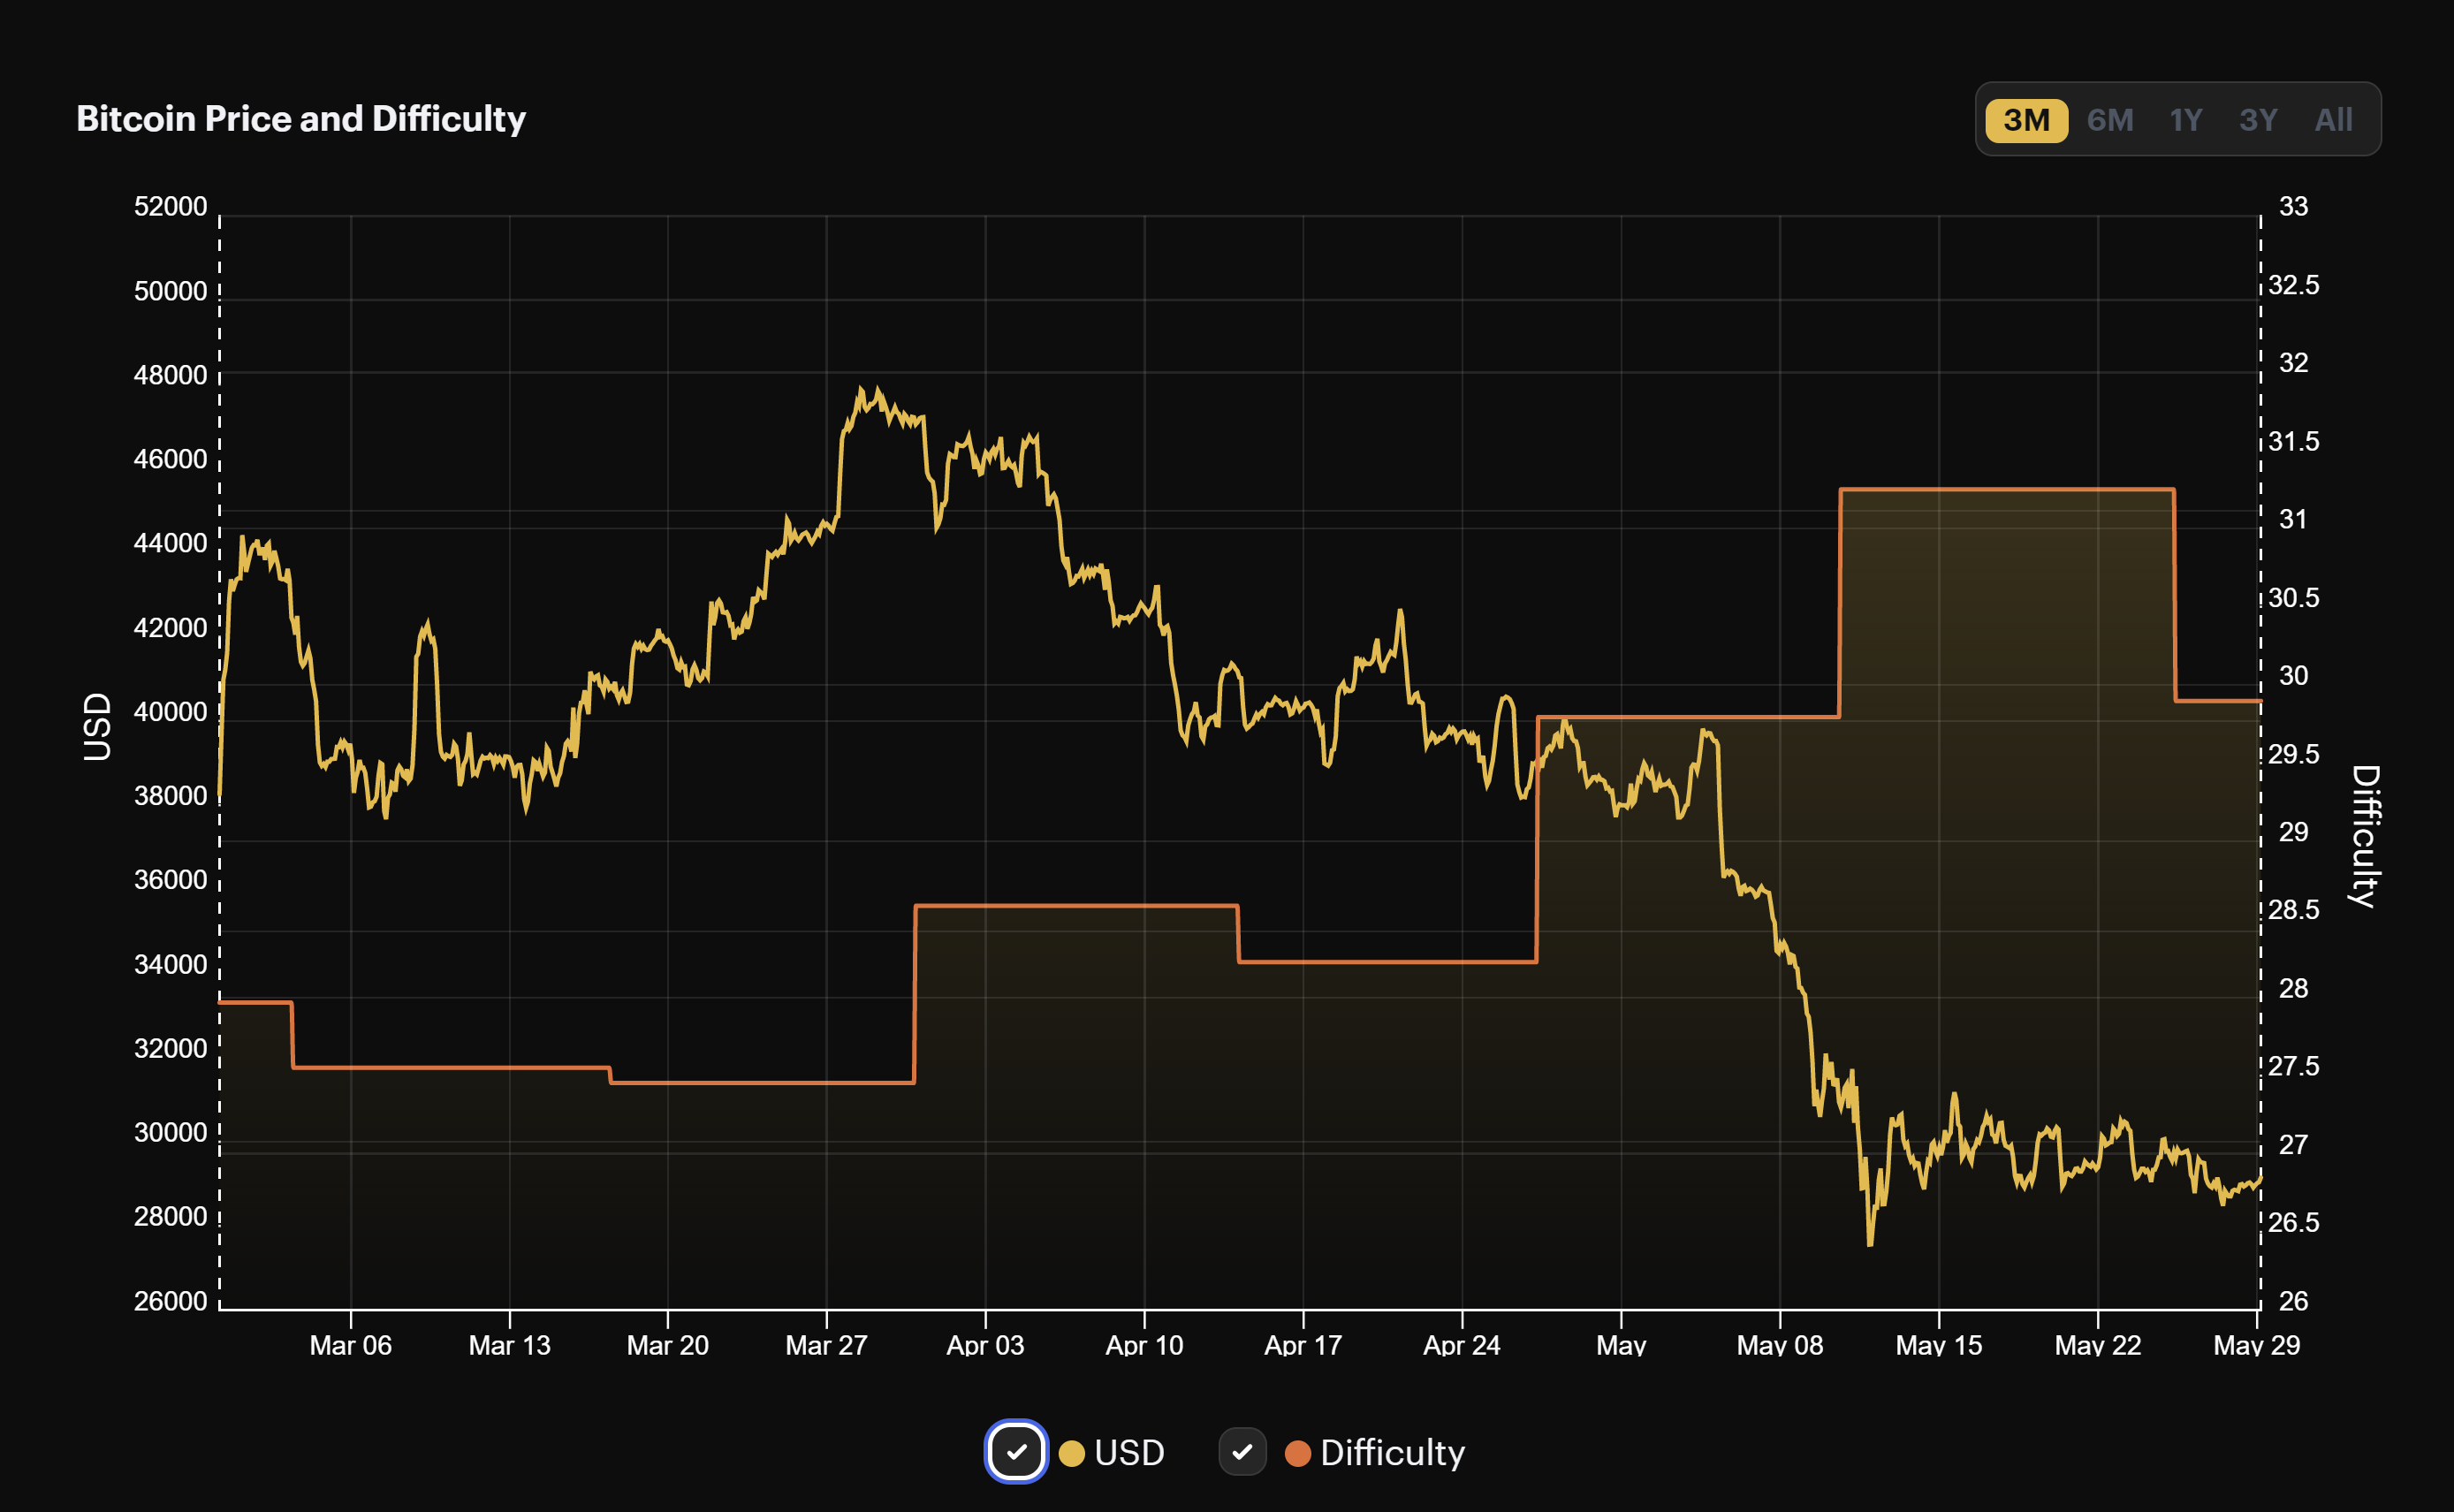Click the 28000 USD axis value
Image resolution: width=2454 pixels, height=1512 pixels.
170,1217
